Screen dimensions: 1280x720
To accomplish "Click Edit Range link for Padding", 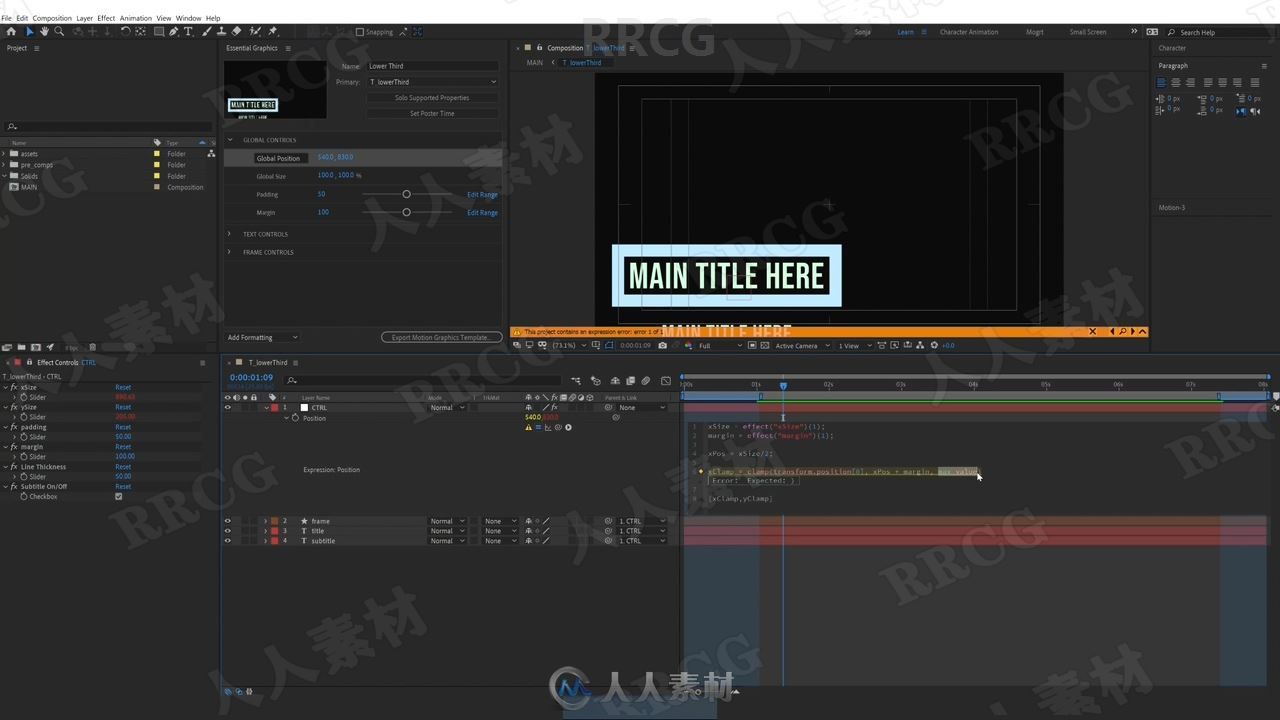I will click(482, 195).
